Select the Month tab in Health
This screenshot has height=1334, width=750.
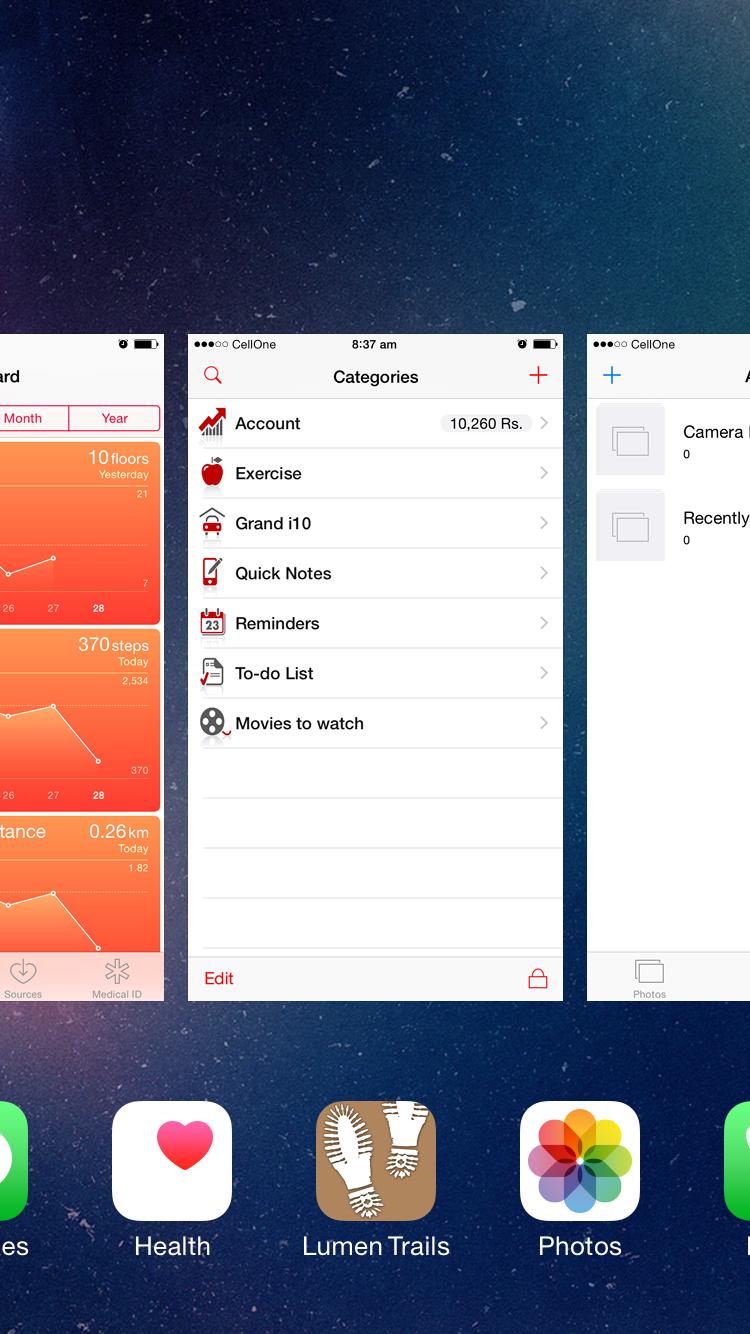33,418
